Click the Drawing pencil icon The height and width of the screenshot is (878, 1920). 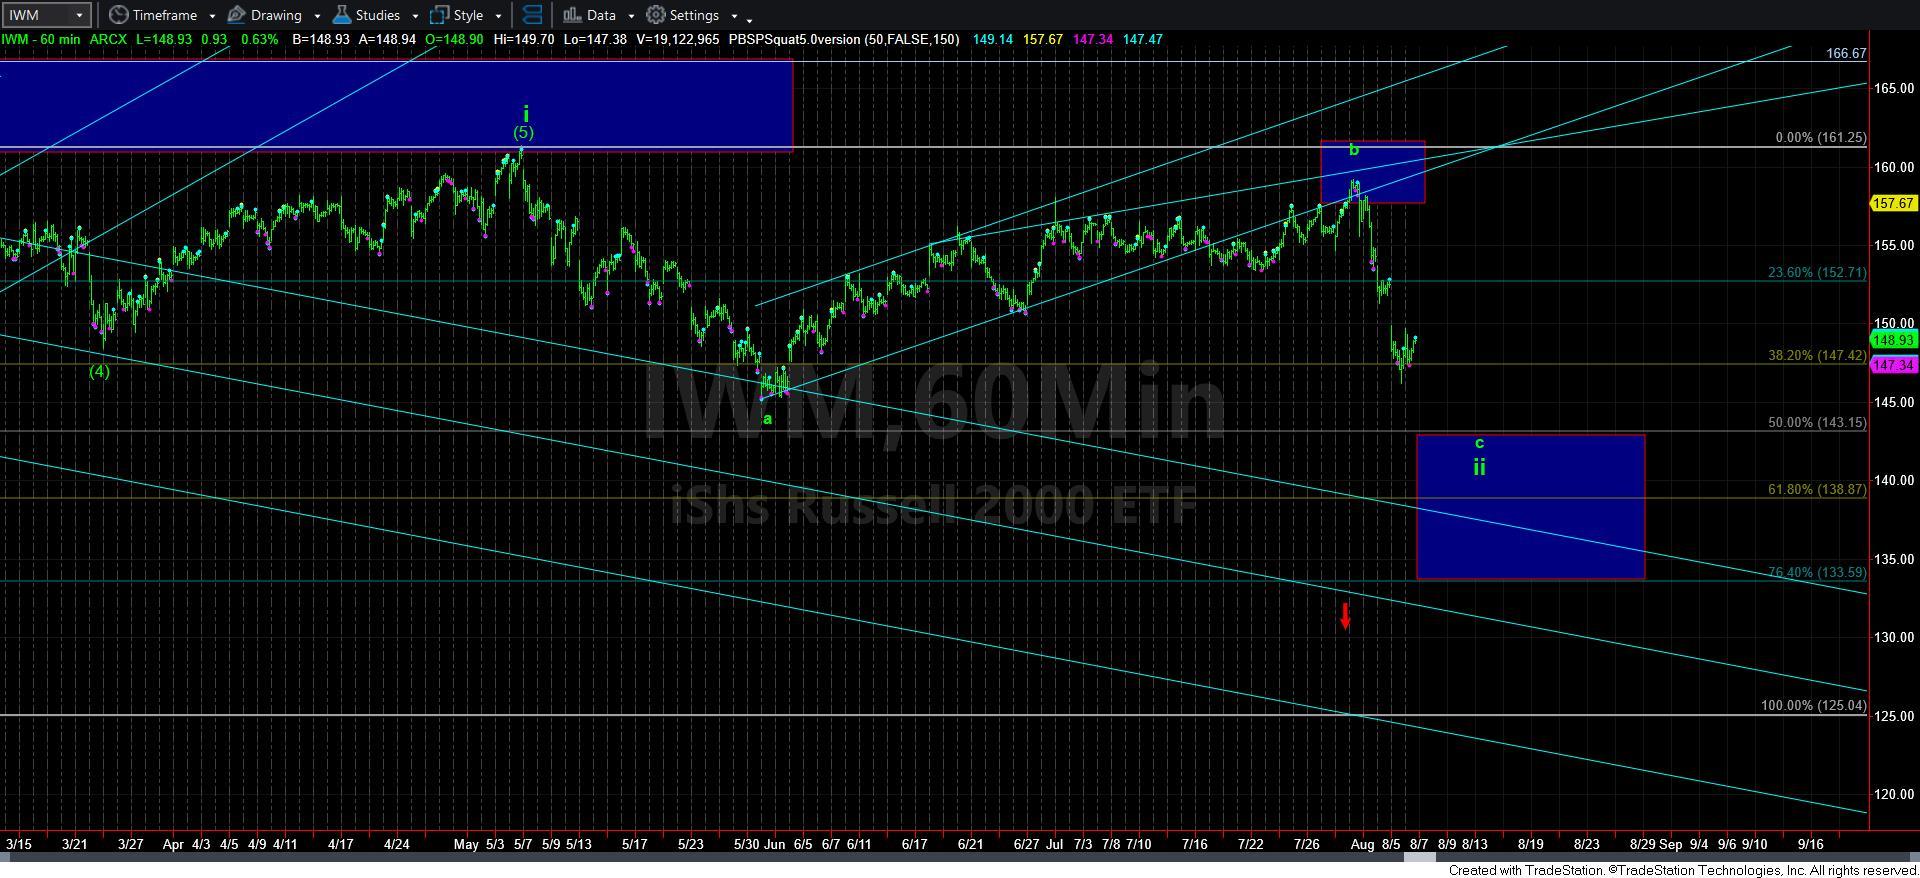237,15
